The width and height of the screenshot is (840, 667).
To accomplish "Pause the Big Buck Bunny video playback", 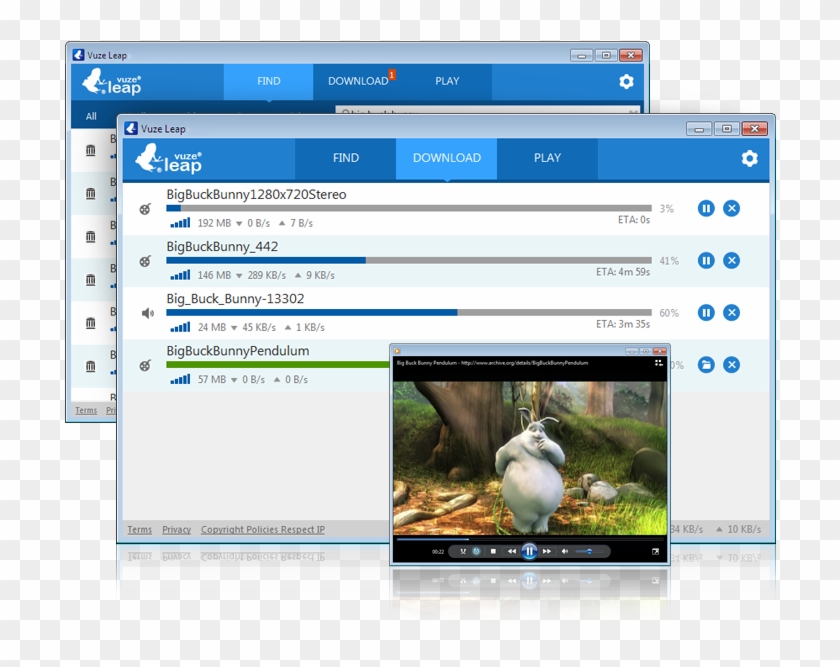I will [529, 551].
